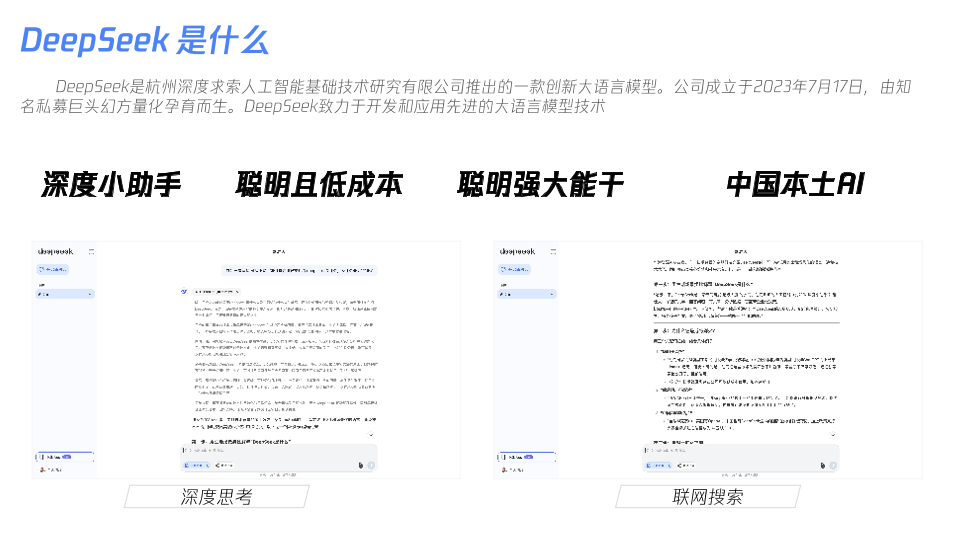Click sidebar collapse icon in right DeepSeek screenshot
The image size is (960, 540).
(x=552, y=251)
